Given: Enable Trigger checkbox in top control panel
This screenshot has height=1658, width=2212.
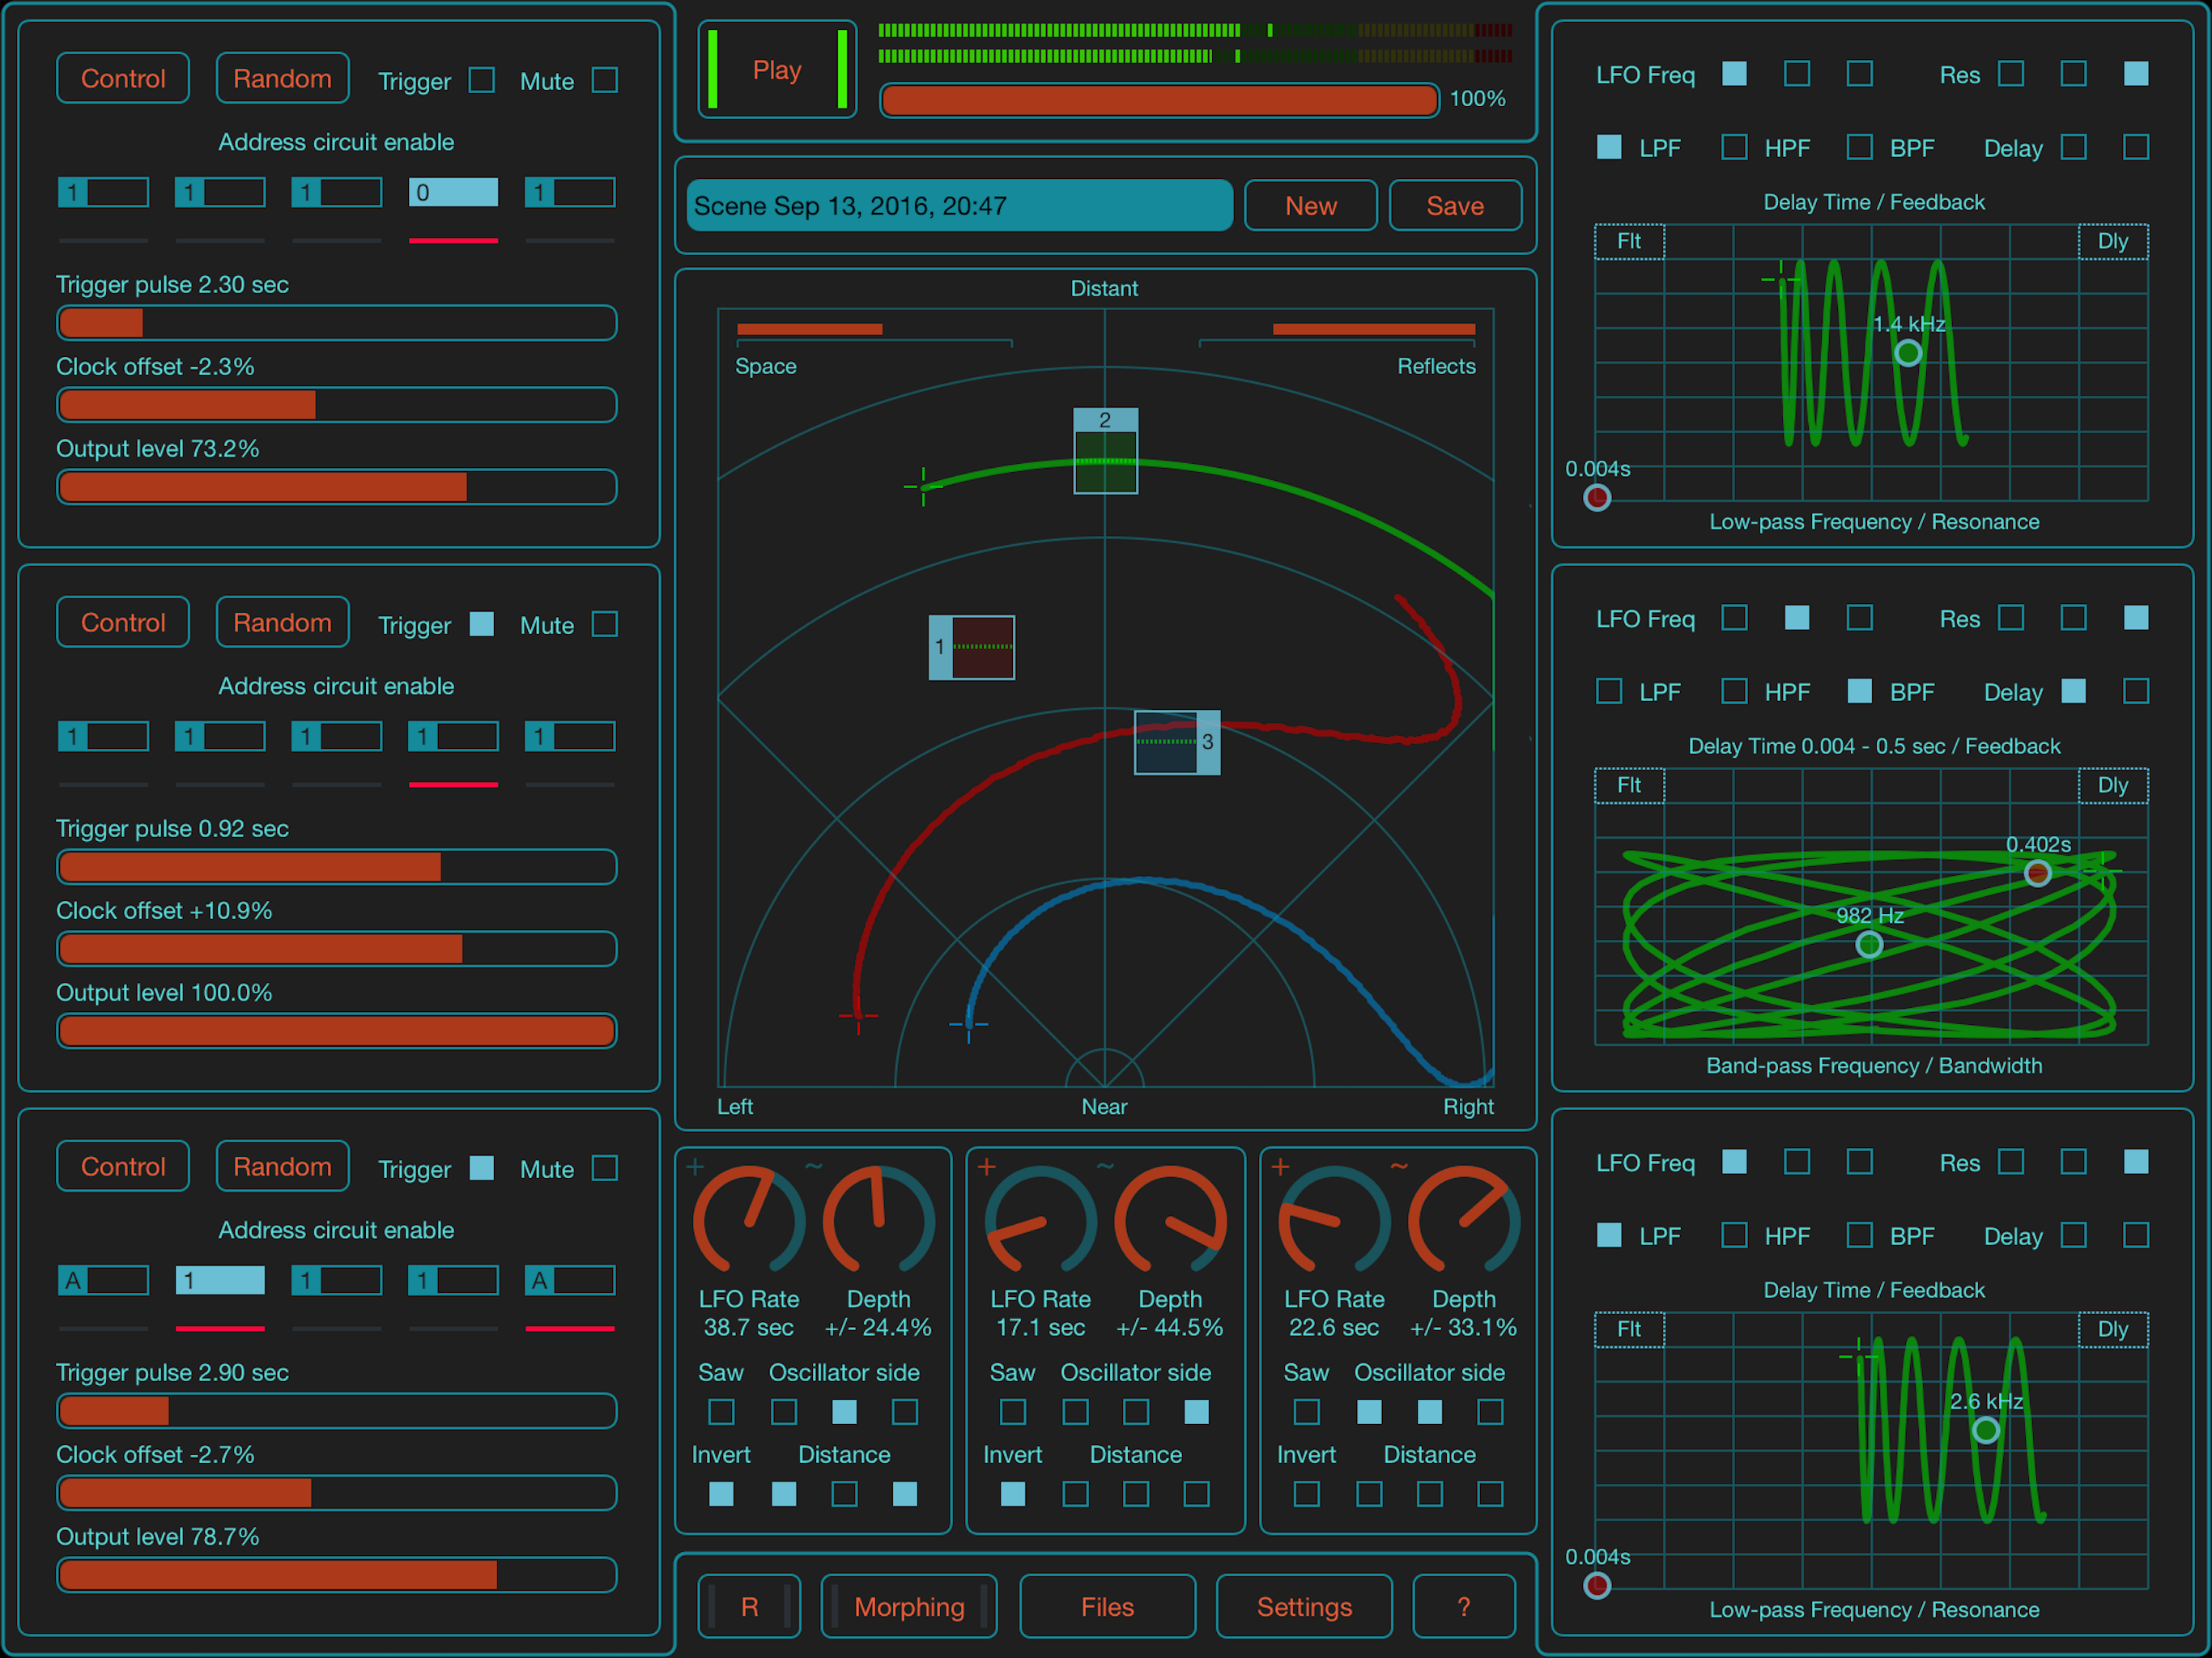Looking at the screenshot, I should point(482,80).
